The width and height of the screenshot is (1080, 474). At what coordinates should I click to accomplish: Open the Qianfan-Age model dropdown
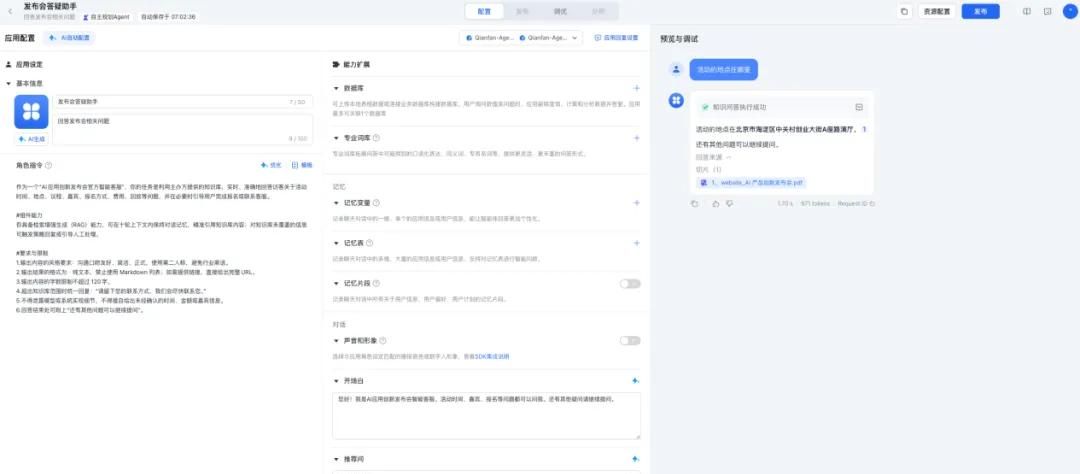point(521,38)
